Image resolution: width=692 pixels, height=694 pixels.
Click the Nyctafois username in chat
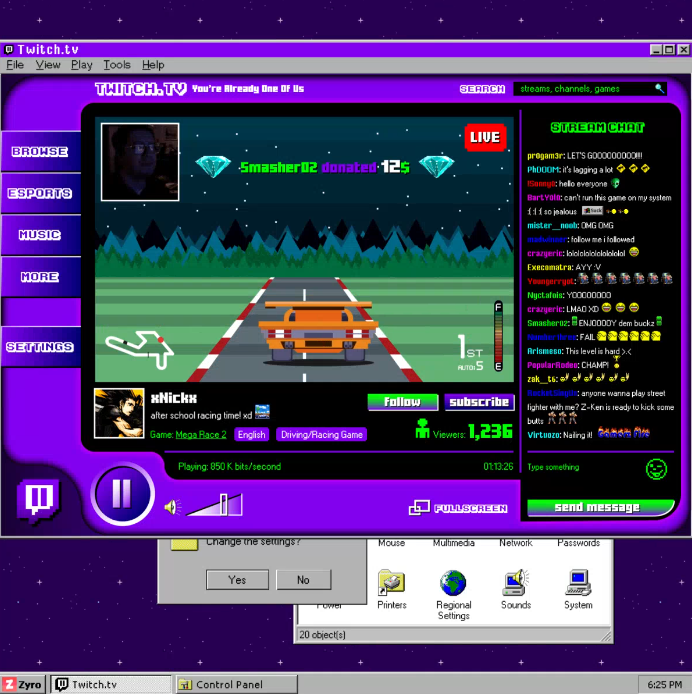click(545, 295)
